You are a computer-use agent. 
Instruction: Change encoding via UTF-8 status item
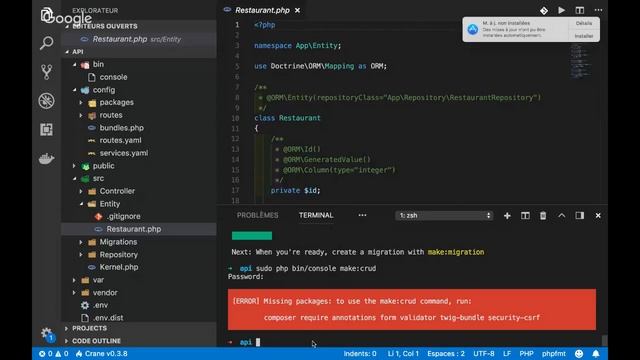click(484, 353)
